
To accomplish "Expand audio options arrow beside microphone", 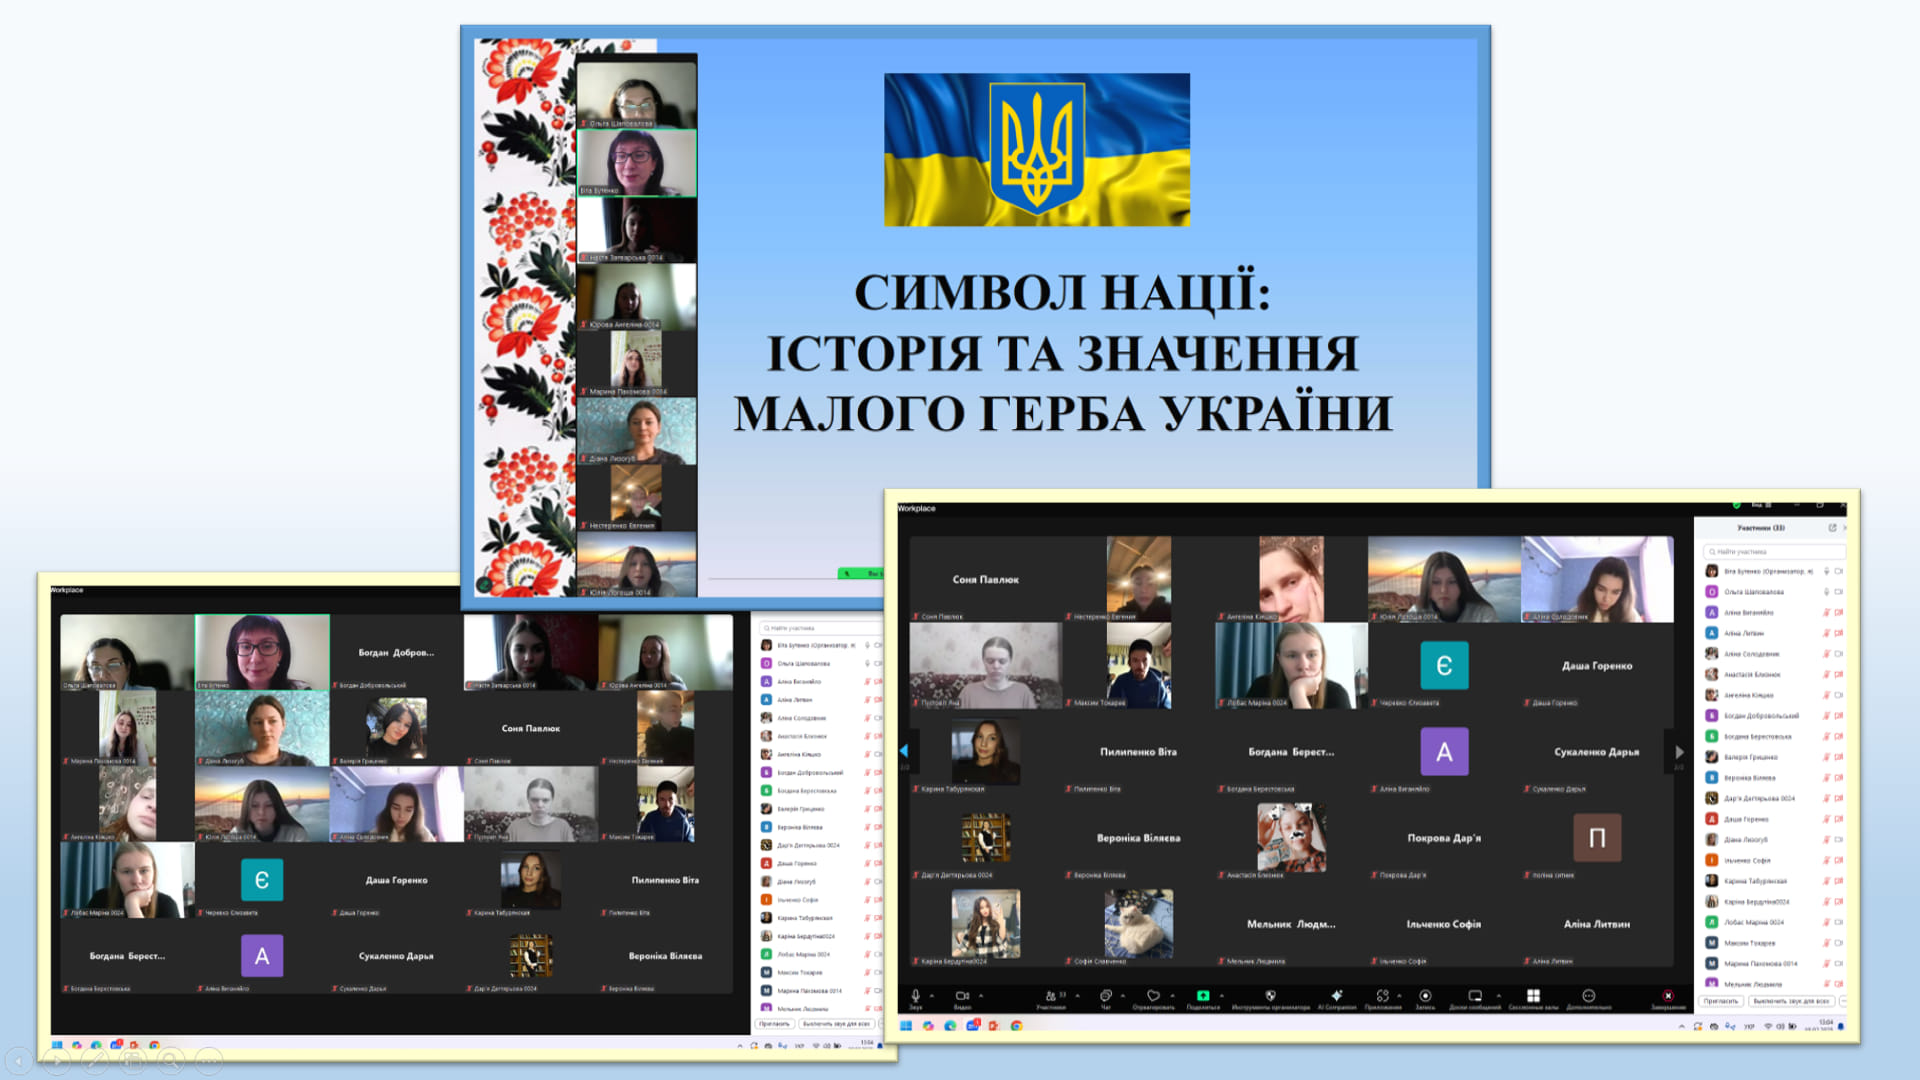I will [932, 996].
